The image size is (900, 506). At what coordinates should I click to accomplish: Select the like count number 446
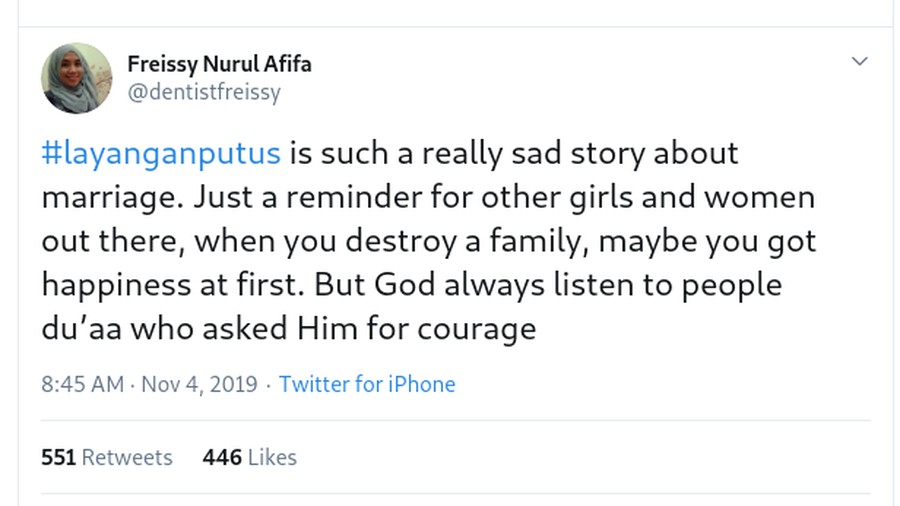(x=222, y=457)
